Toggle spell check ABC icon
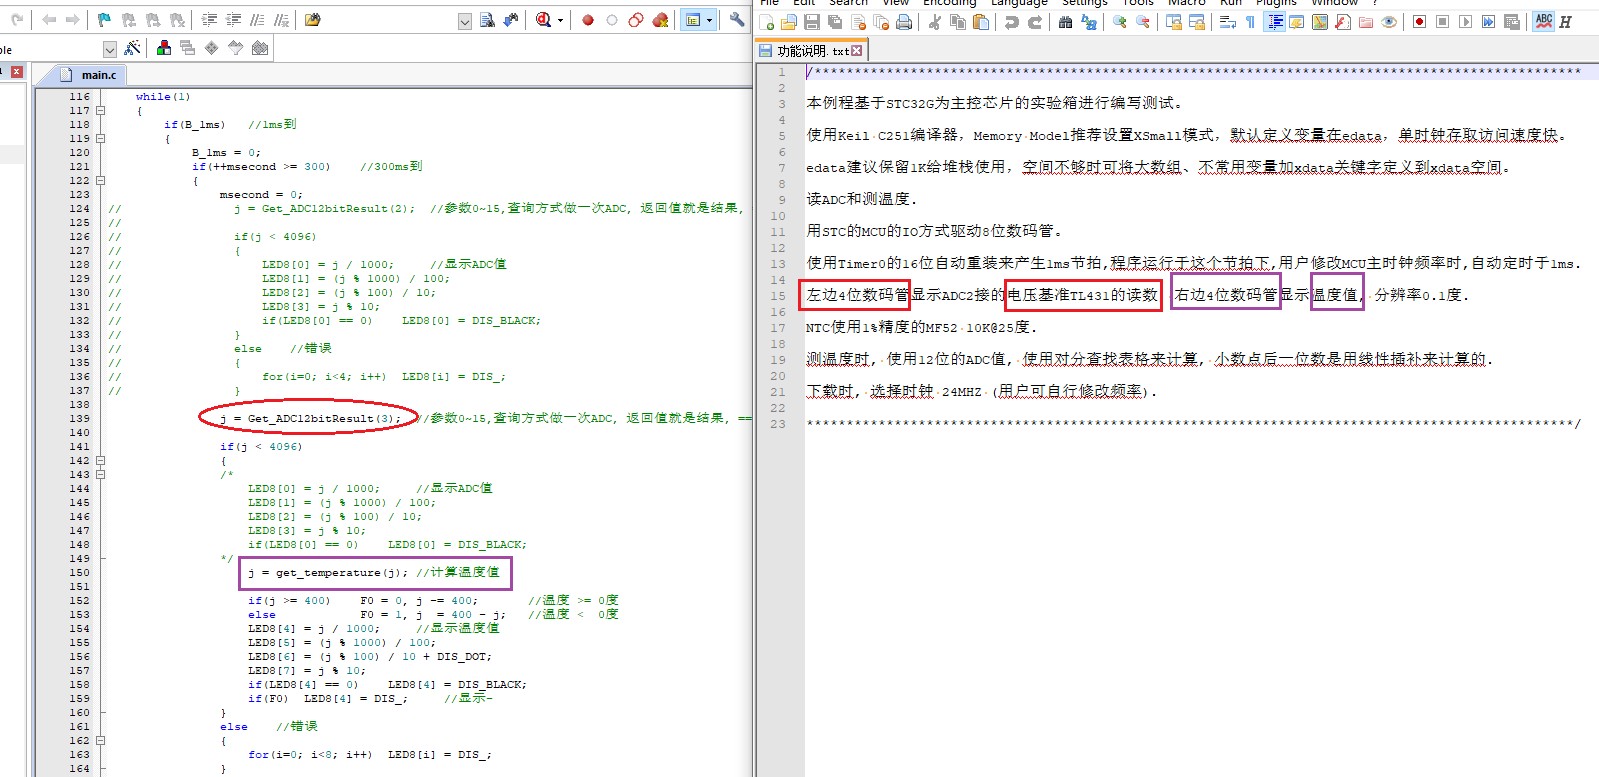Screen dimensions: 1599x777 click(x=1544, y=22)
